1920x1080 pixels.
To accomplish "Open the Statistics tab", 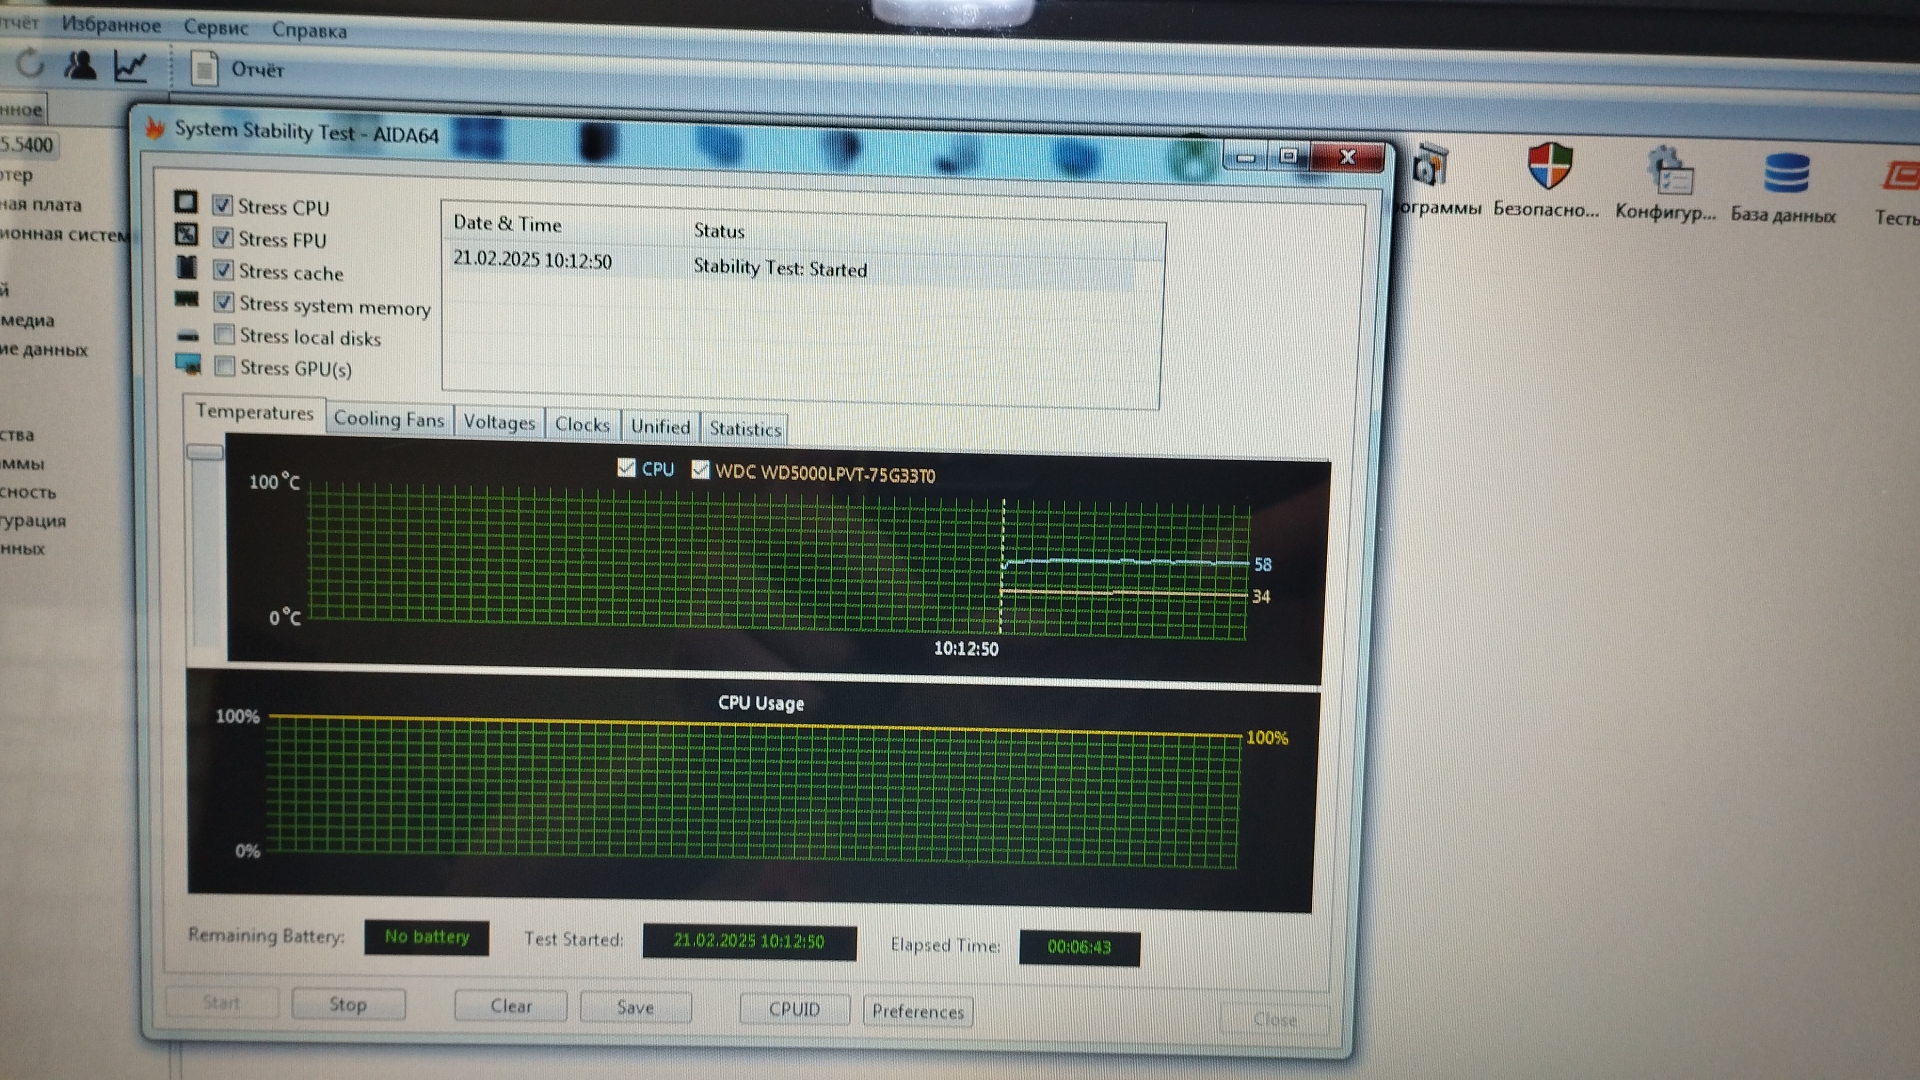I will 745,429.
